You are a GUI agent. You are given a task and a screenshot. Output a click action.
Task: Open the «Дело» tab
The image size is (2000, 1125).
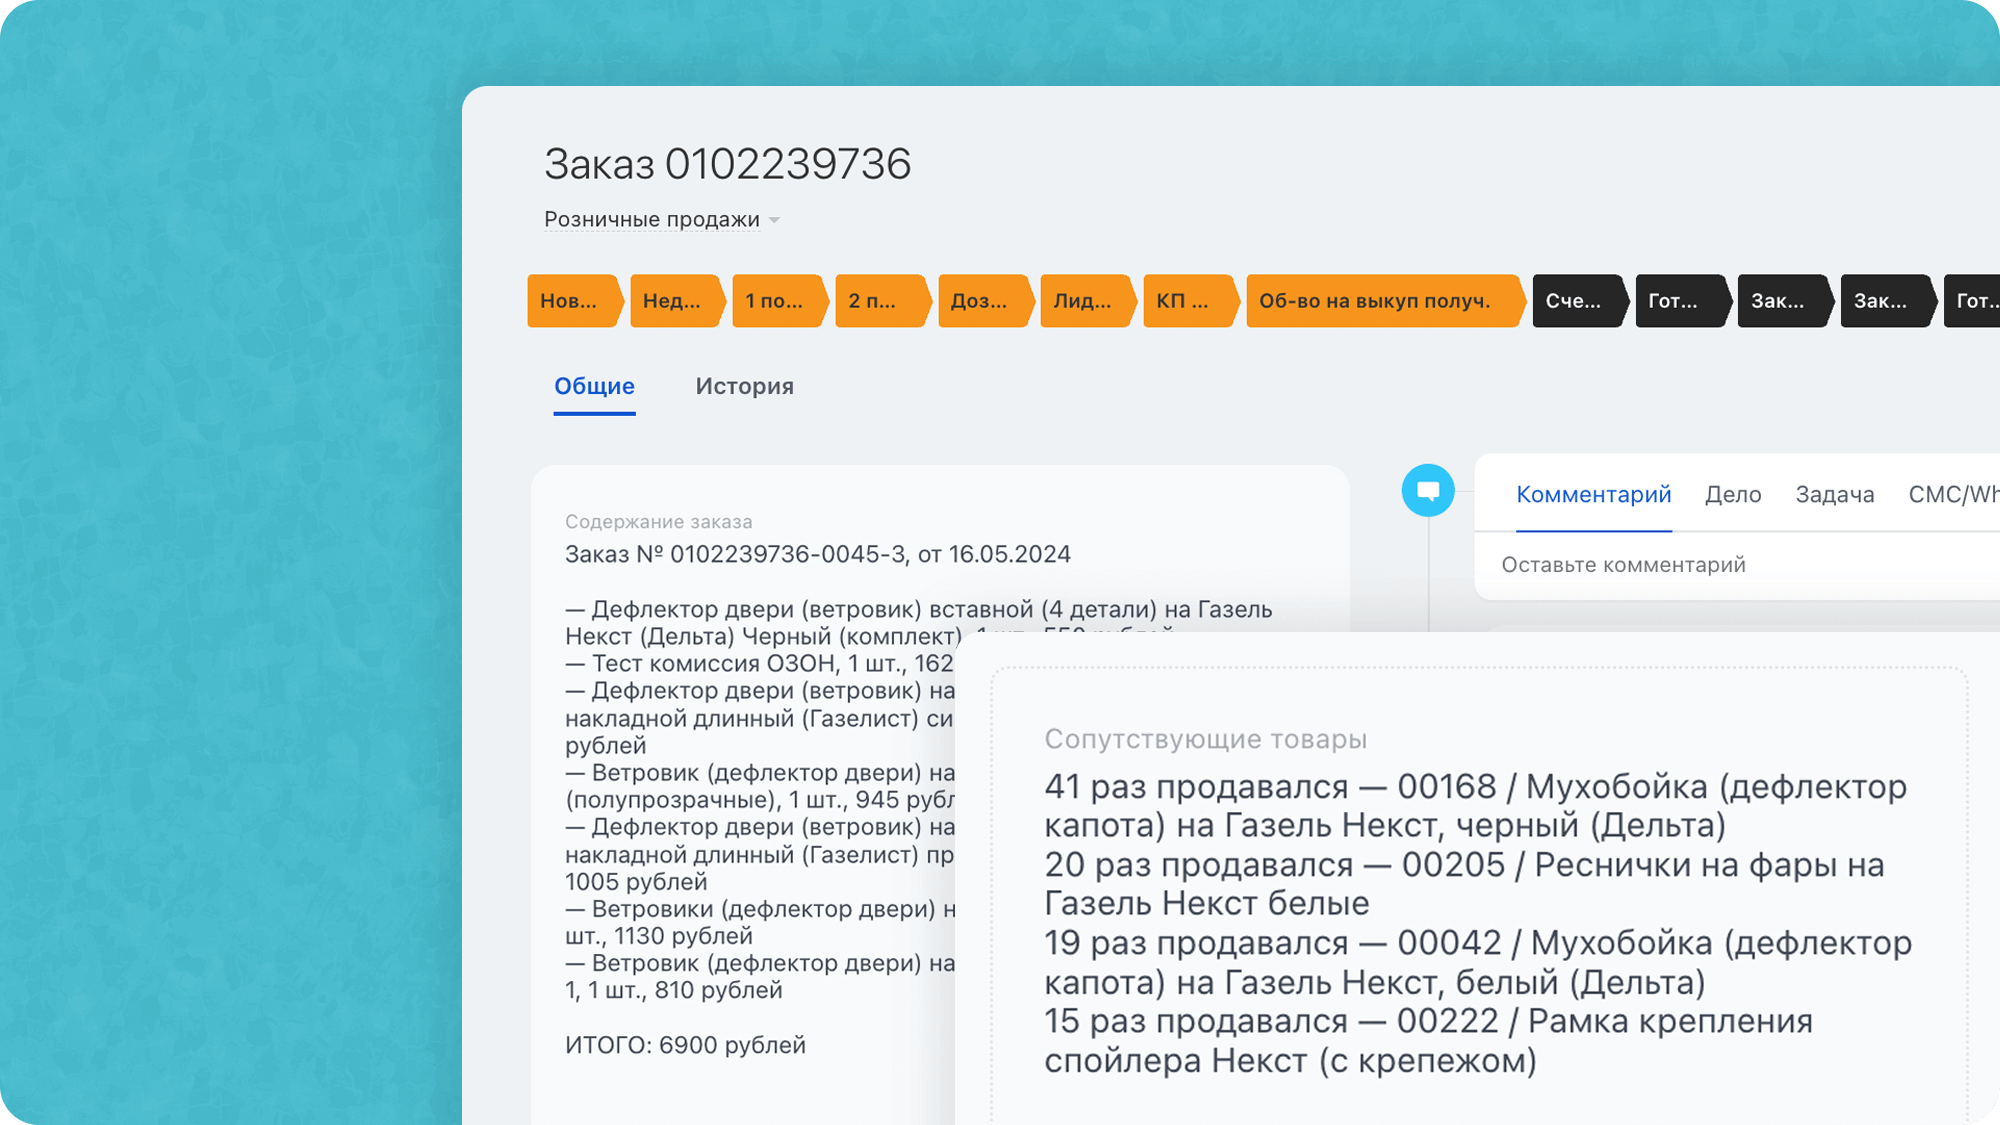coord(1733,494)
